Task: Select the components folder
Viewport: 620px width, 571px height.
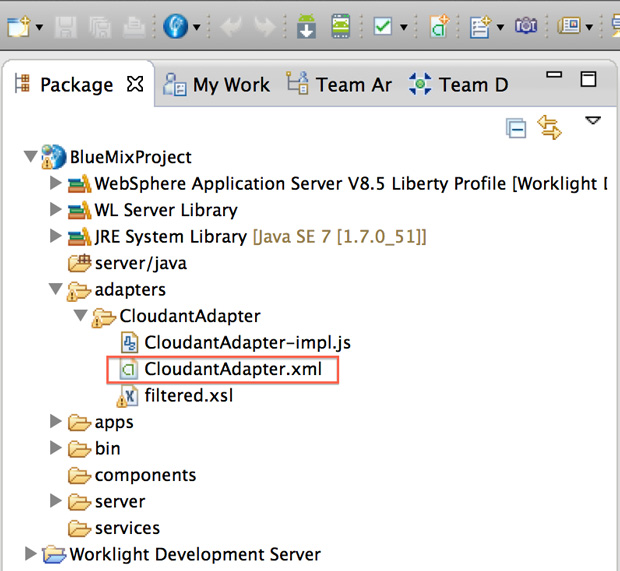Action: point(145,475)
